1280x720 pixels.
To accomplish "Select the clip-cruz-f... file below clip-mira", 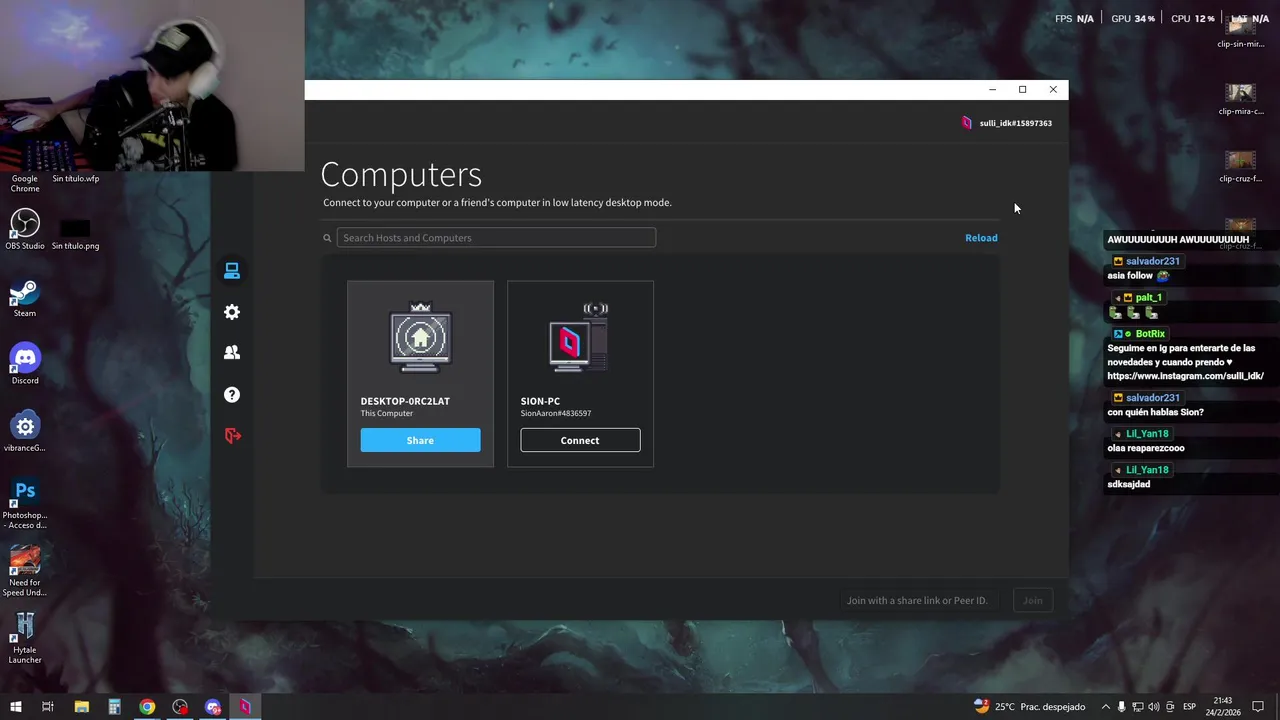I will [1241, 167].
